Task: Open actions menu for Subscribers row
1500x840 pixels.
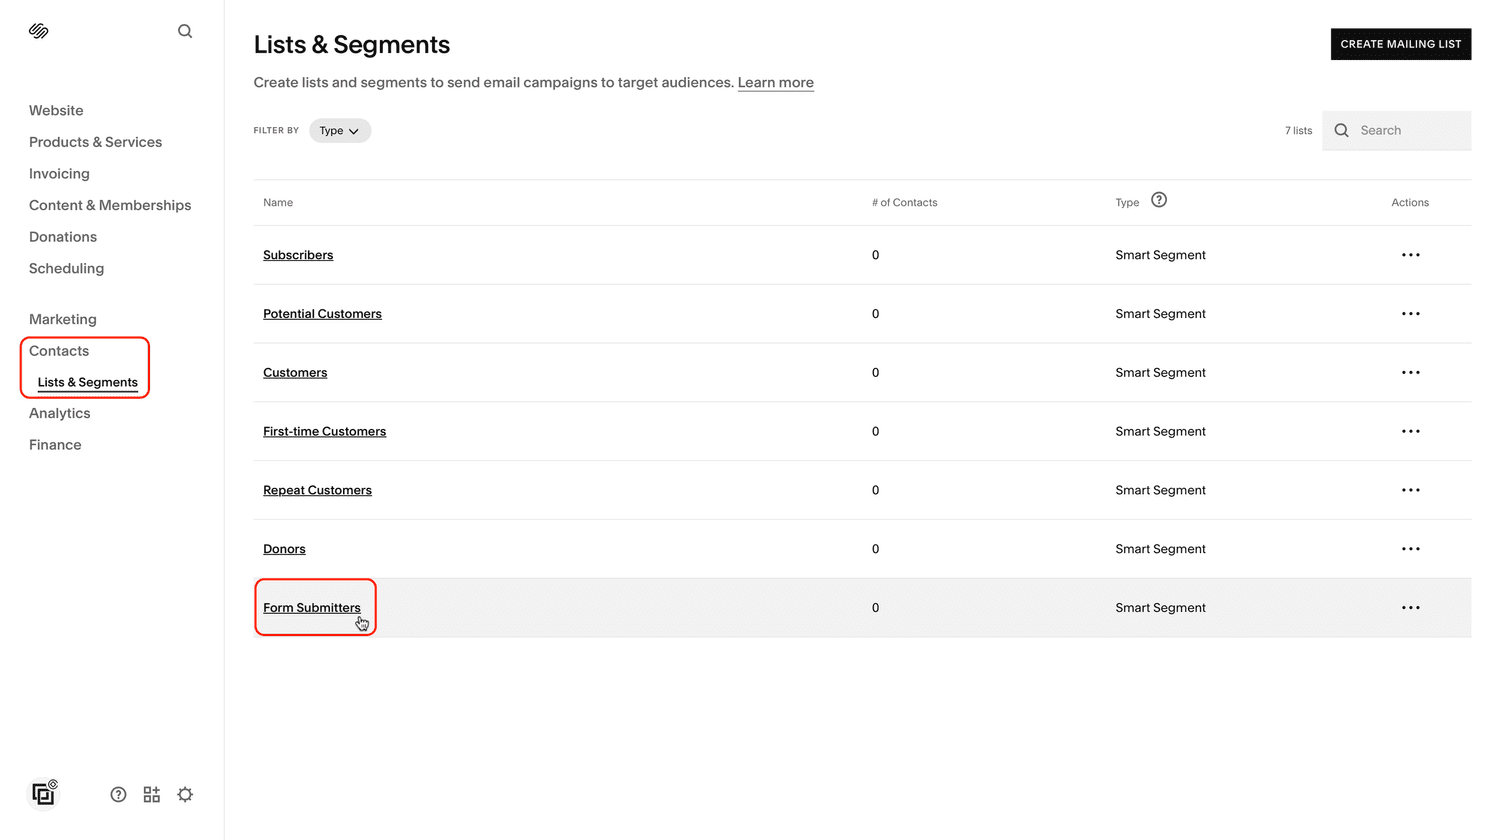Action: pyautogui.click(x=1411, y=255)
